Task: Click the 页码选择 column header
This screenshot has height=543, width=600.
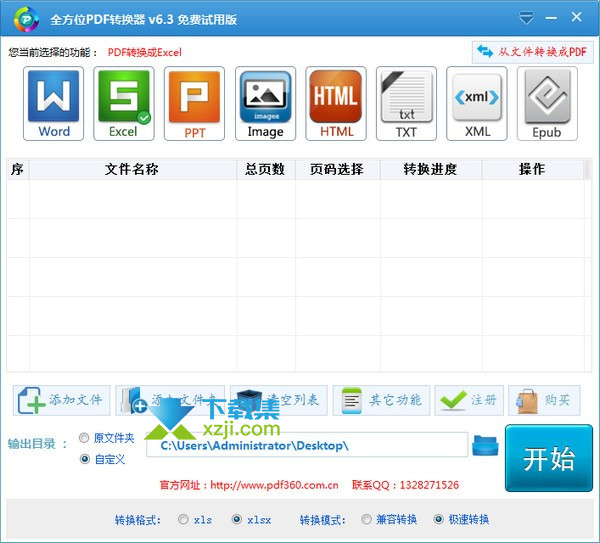Action: pos(338,169)
